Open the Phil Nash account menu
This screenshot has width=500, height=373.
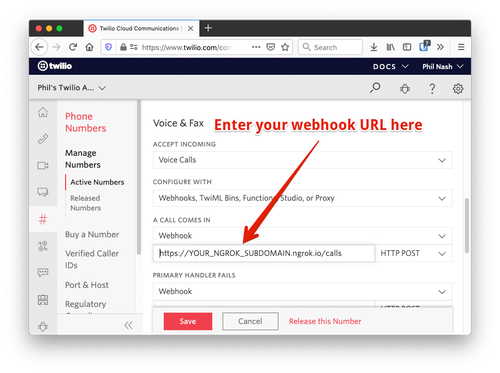443,66
